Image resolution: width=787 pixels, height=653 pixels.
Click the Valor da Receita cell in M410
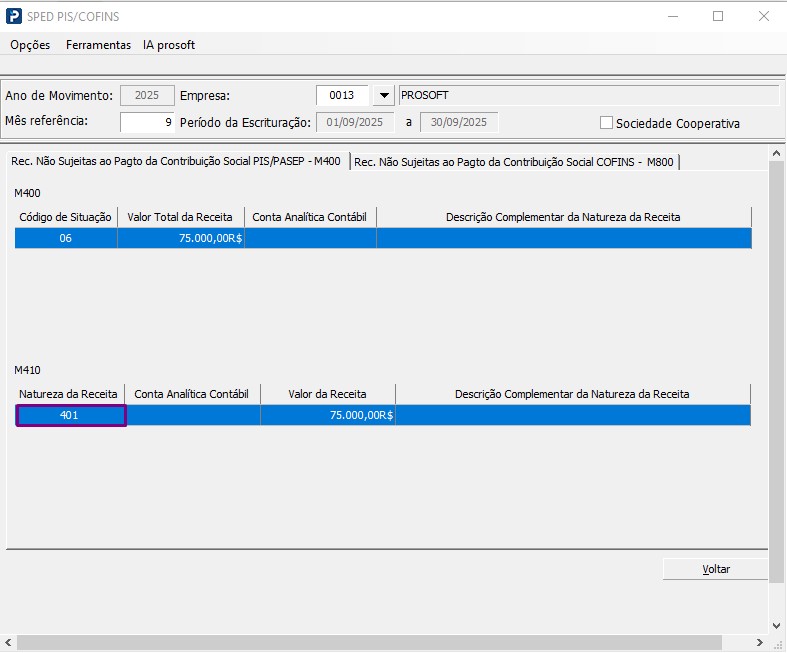[x=327, y=415]
